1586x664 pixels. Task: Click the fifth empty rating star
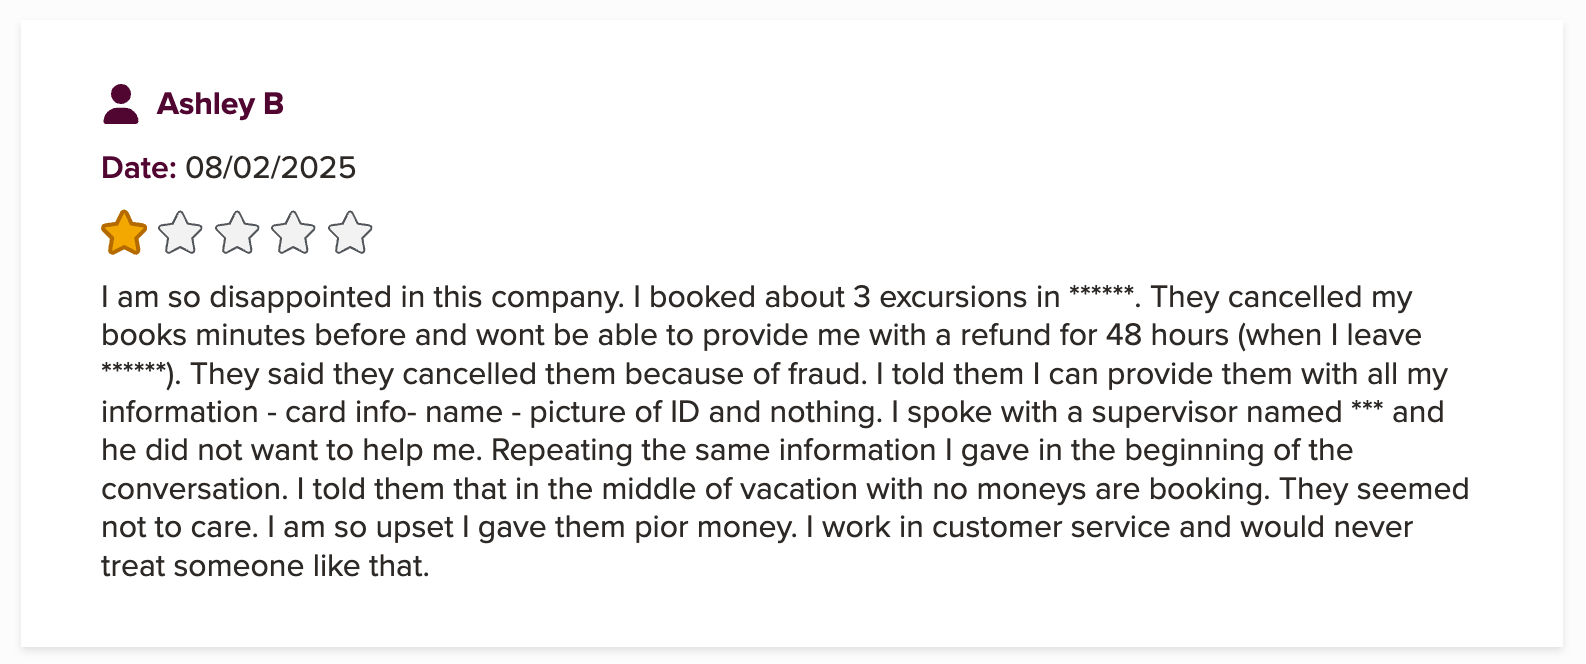[x=350, y=234]
